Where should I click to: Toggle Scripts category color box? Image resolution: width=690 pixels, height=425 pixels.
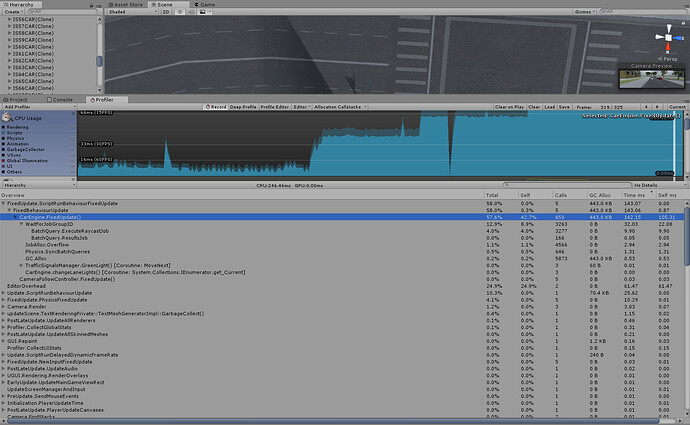click(4, 133)
